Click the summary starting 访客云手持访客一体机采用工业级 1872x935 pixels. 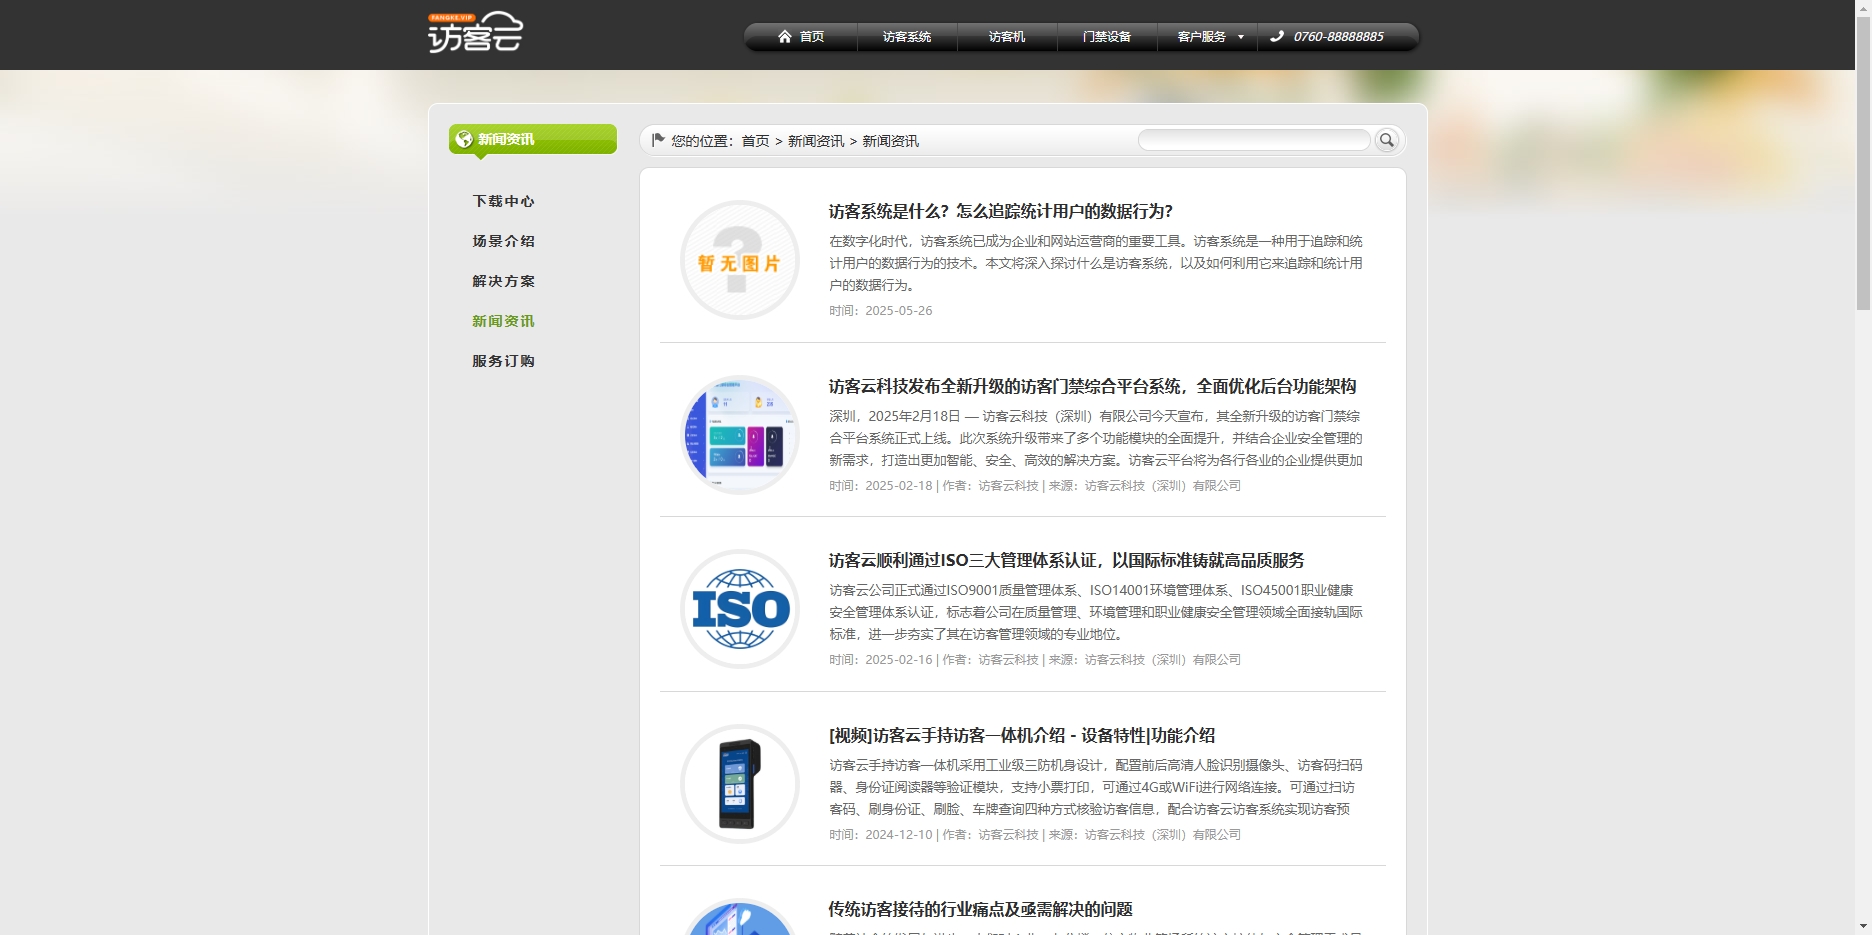click(1096, 787)
